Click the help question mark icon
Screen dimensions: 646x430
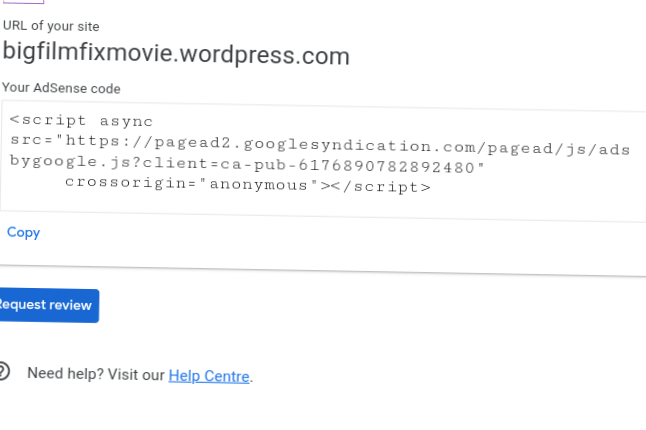point(4,372)
